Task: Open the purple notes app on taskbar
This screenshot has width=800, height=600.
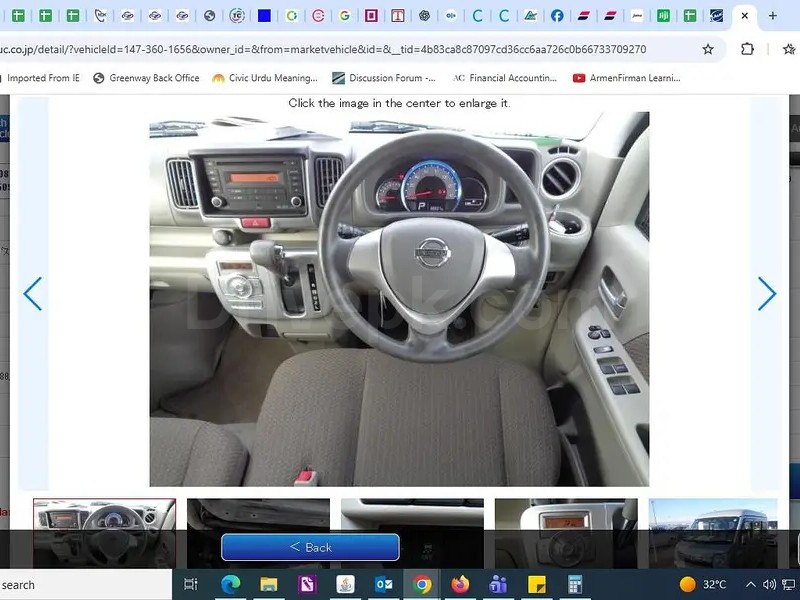Action: click(307, 584)
